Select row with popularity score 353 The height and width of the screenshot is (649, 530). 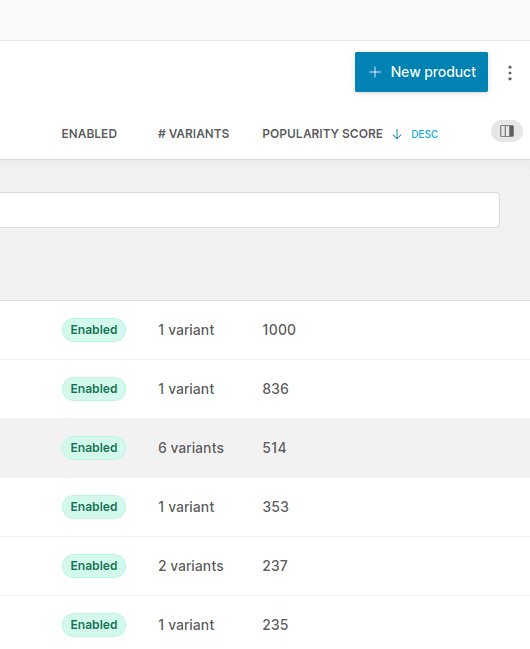click(x=265, y=507)
